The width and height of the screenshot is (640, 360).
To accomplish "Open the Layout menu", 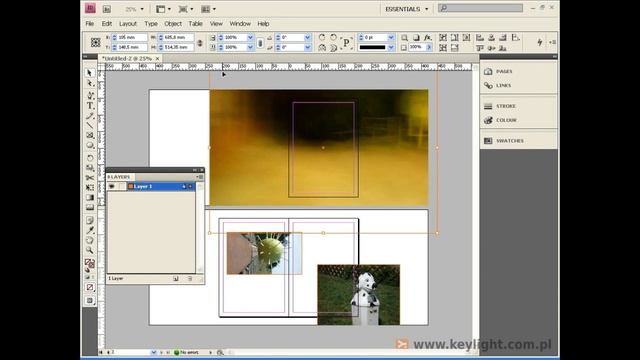I will click(x=128, y=24).
